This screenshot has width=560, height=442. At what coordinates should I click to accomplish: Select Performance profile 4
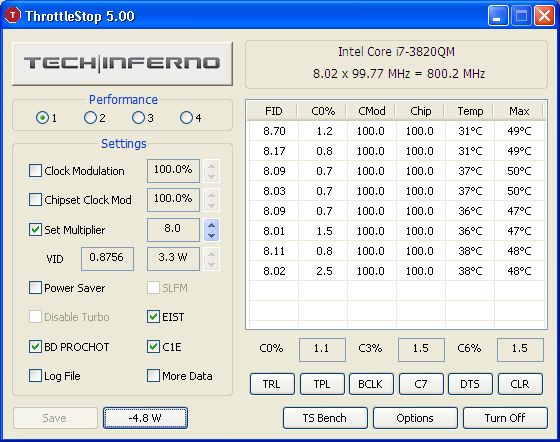[186, 117]
